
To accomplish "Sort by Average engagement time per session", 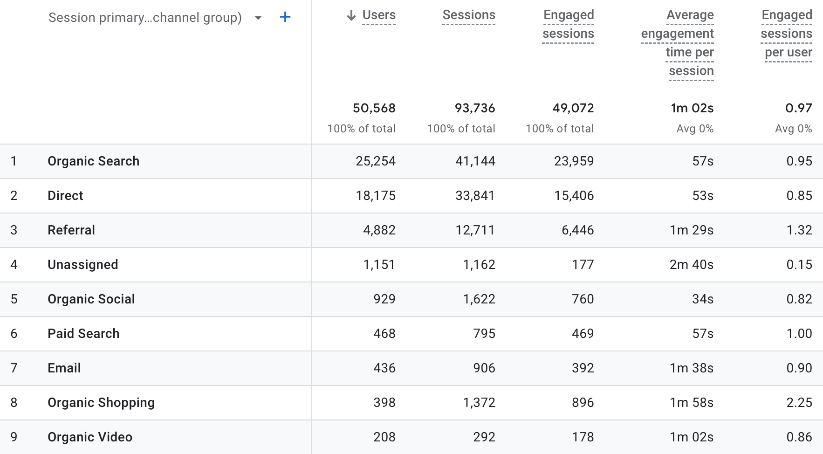I will click(677, 43).
